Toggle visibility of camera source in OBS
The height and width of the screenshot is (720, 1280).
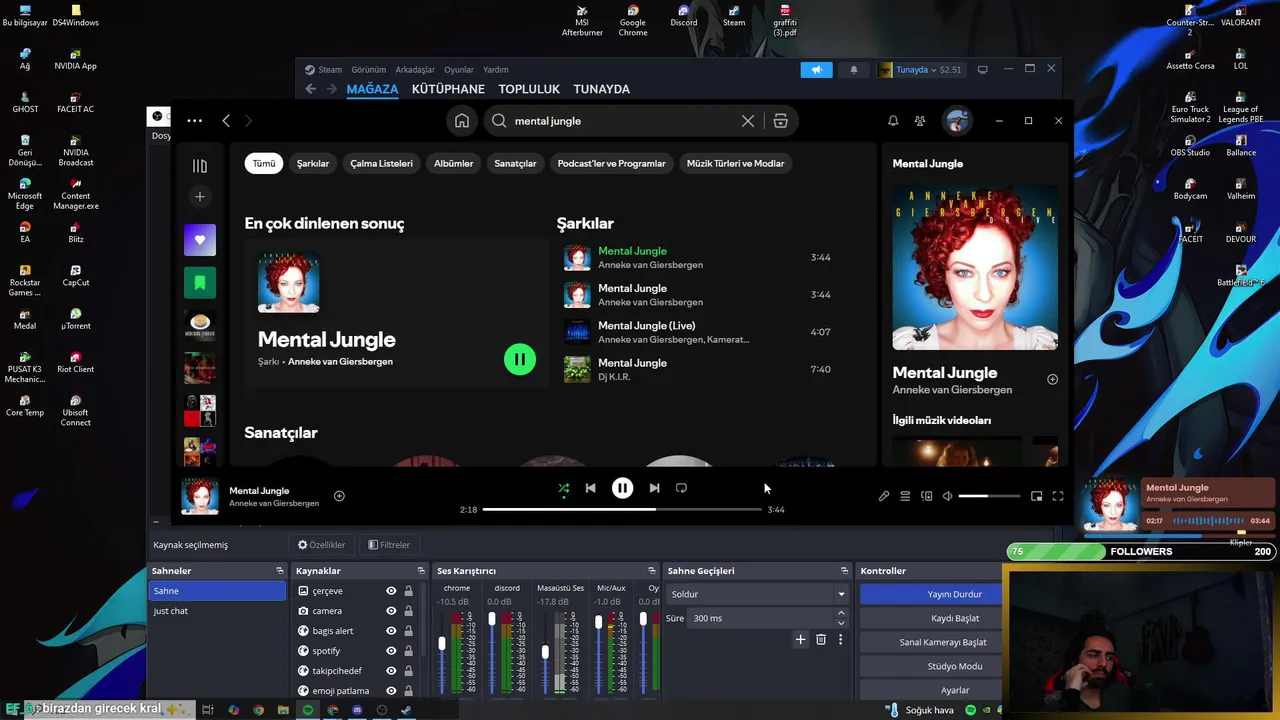[391, 611]
